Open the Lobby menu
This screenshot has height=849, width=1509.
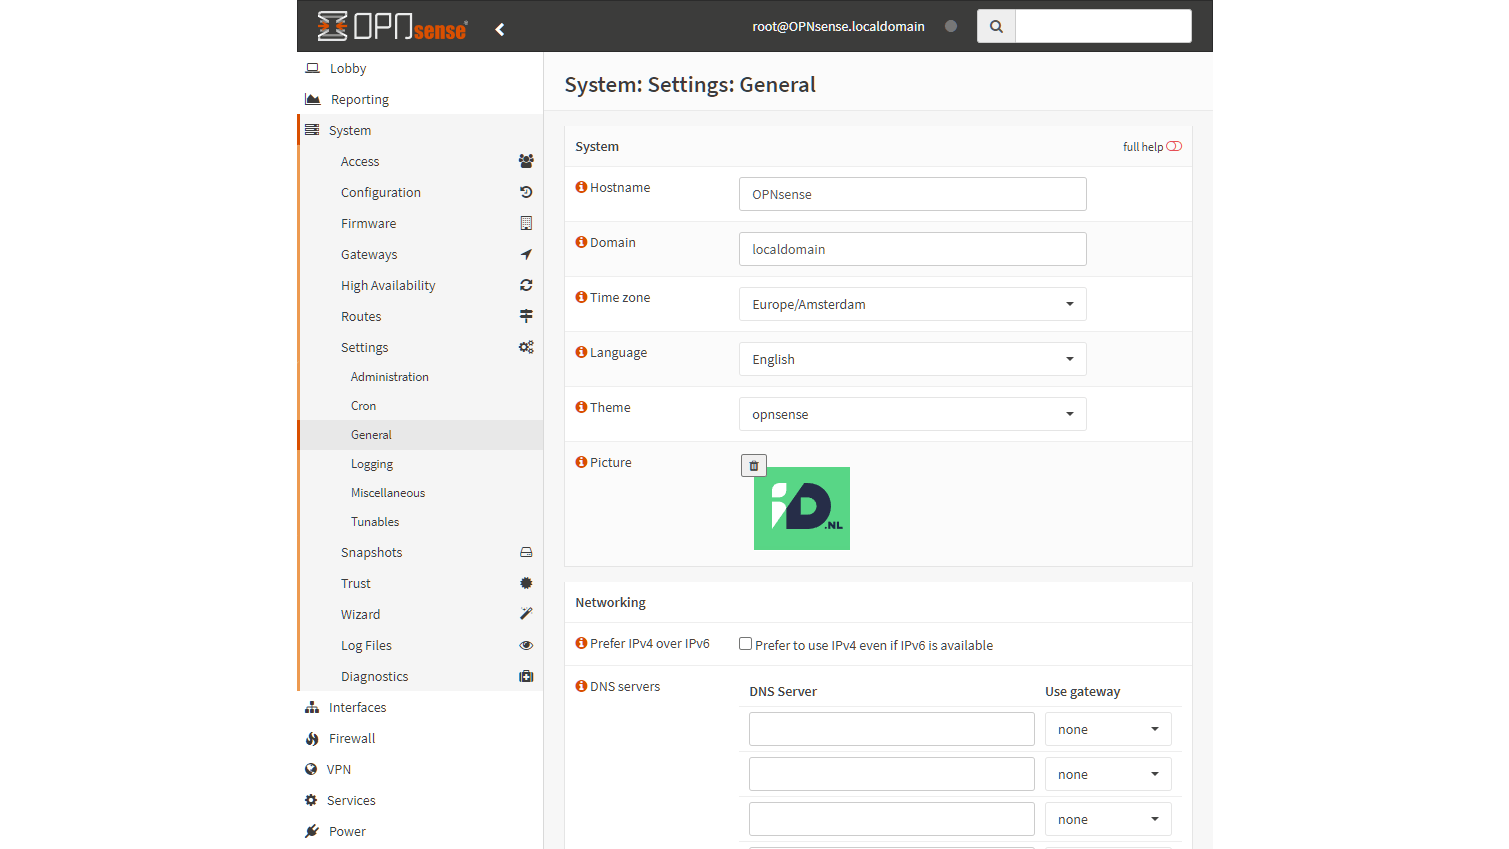point(420,68)
